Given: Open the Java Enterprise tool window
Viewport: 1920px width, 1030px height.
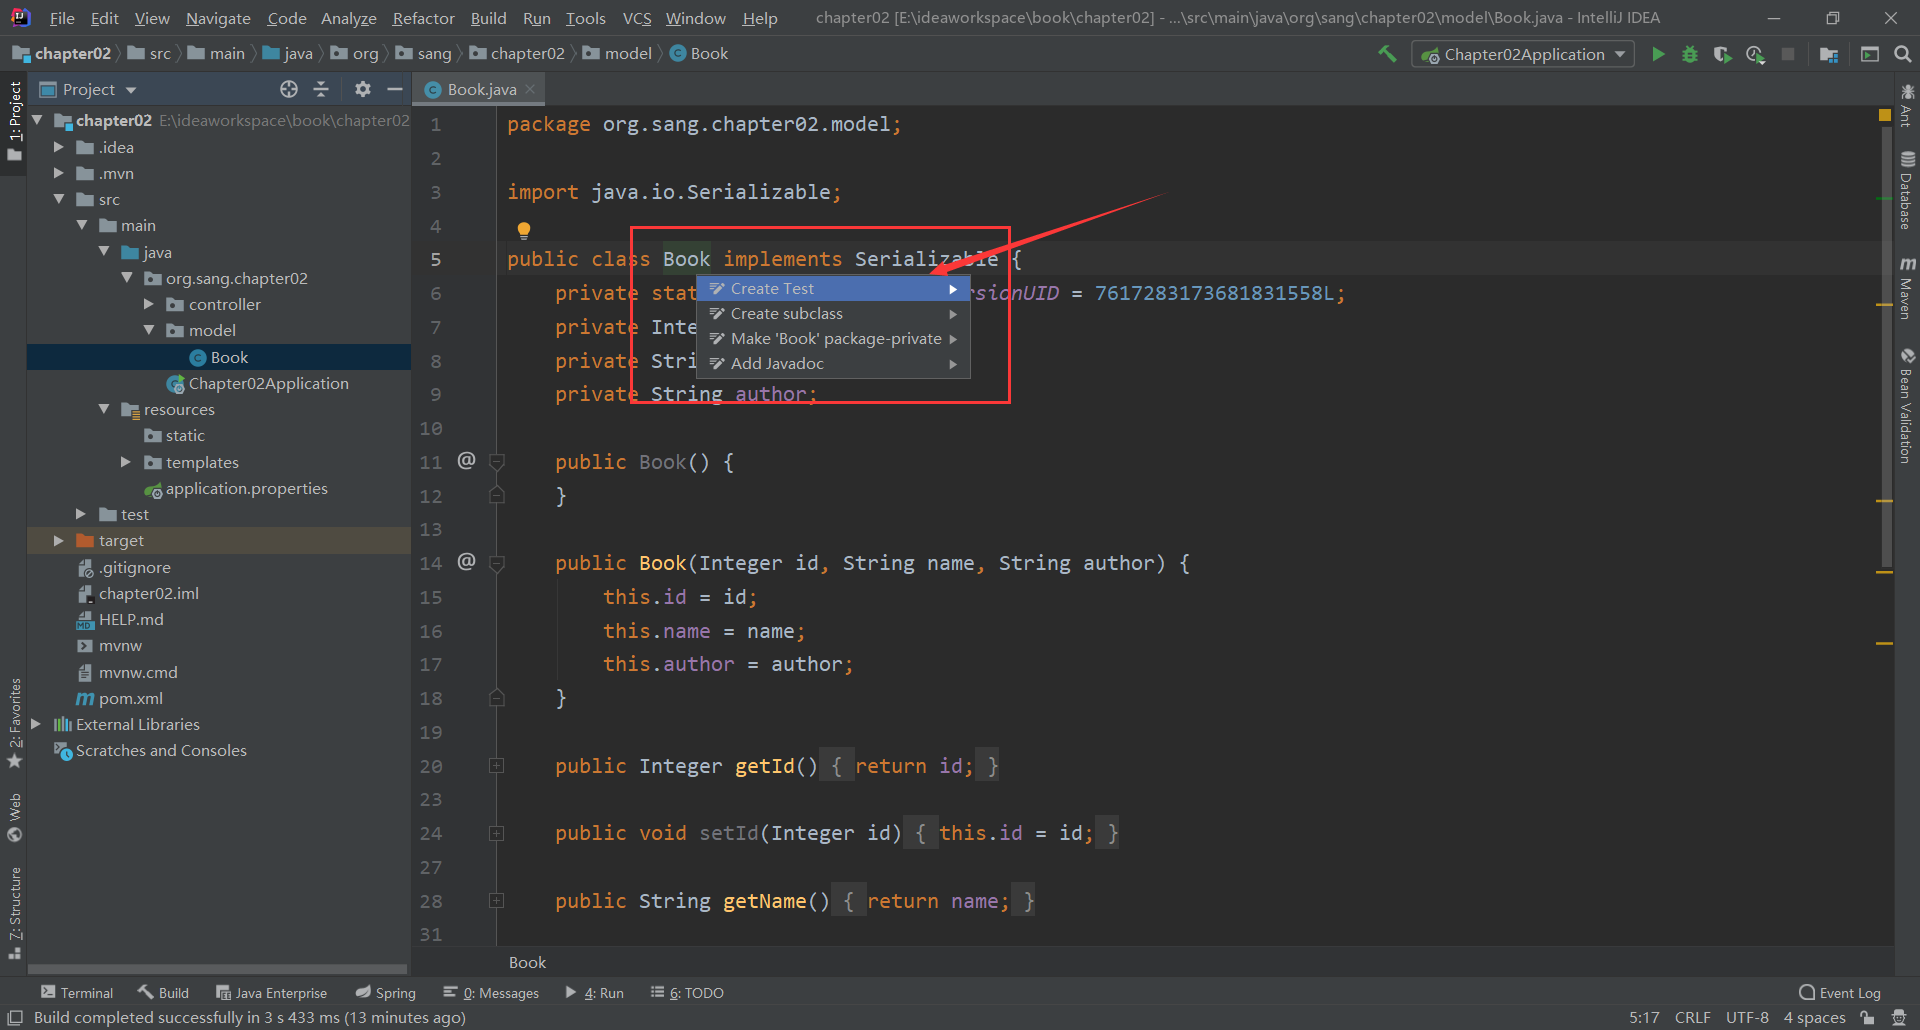Looking at the screenshot, I should click(272, 992).
